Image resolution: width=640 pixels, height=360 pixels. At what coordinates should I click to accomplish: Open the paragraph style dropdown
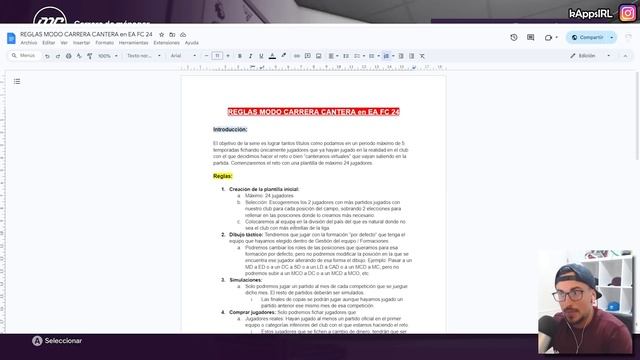pyautogui.click(x=144, y=56)
